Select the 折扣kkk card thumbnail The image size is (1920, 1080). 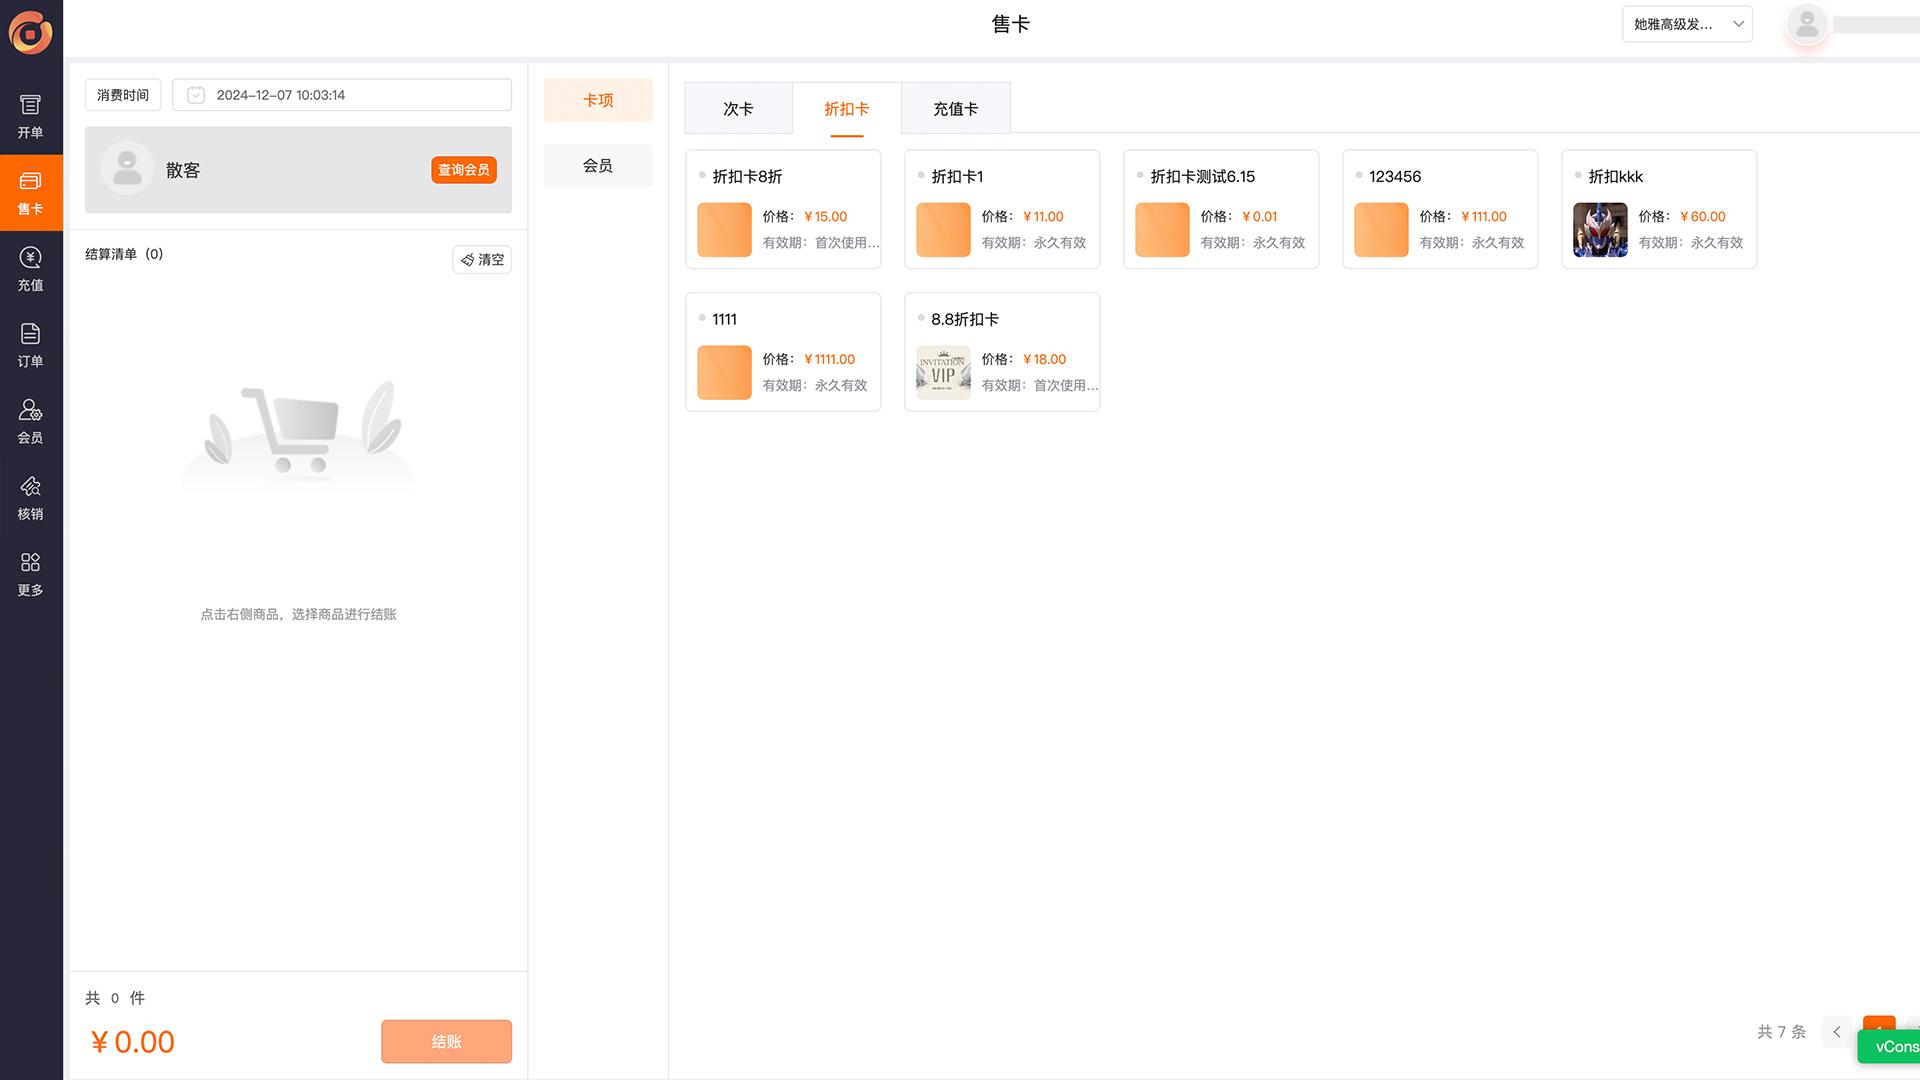click(x=1600, y=230)
